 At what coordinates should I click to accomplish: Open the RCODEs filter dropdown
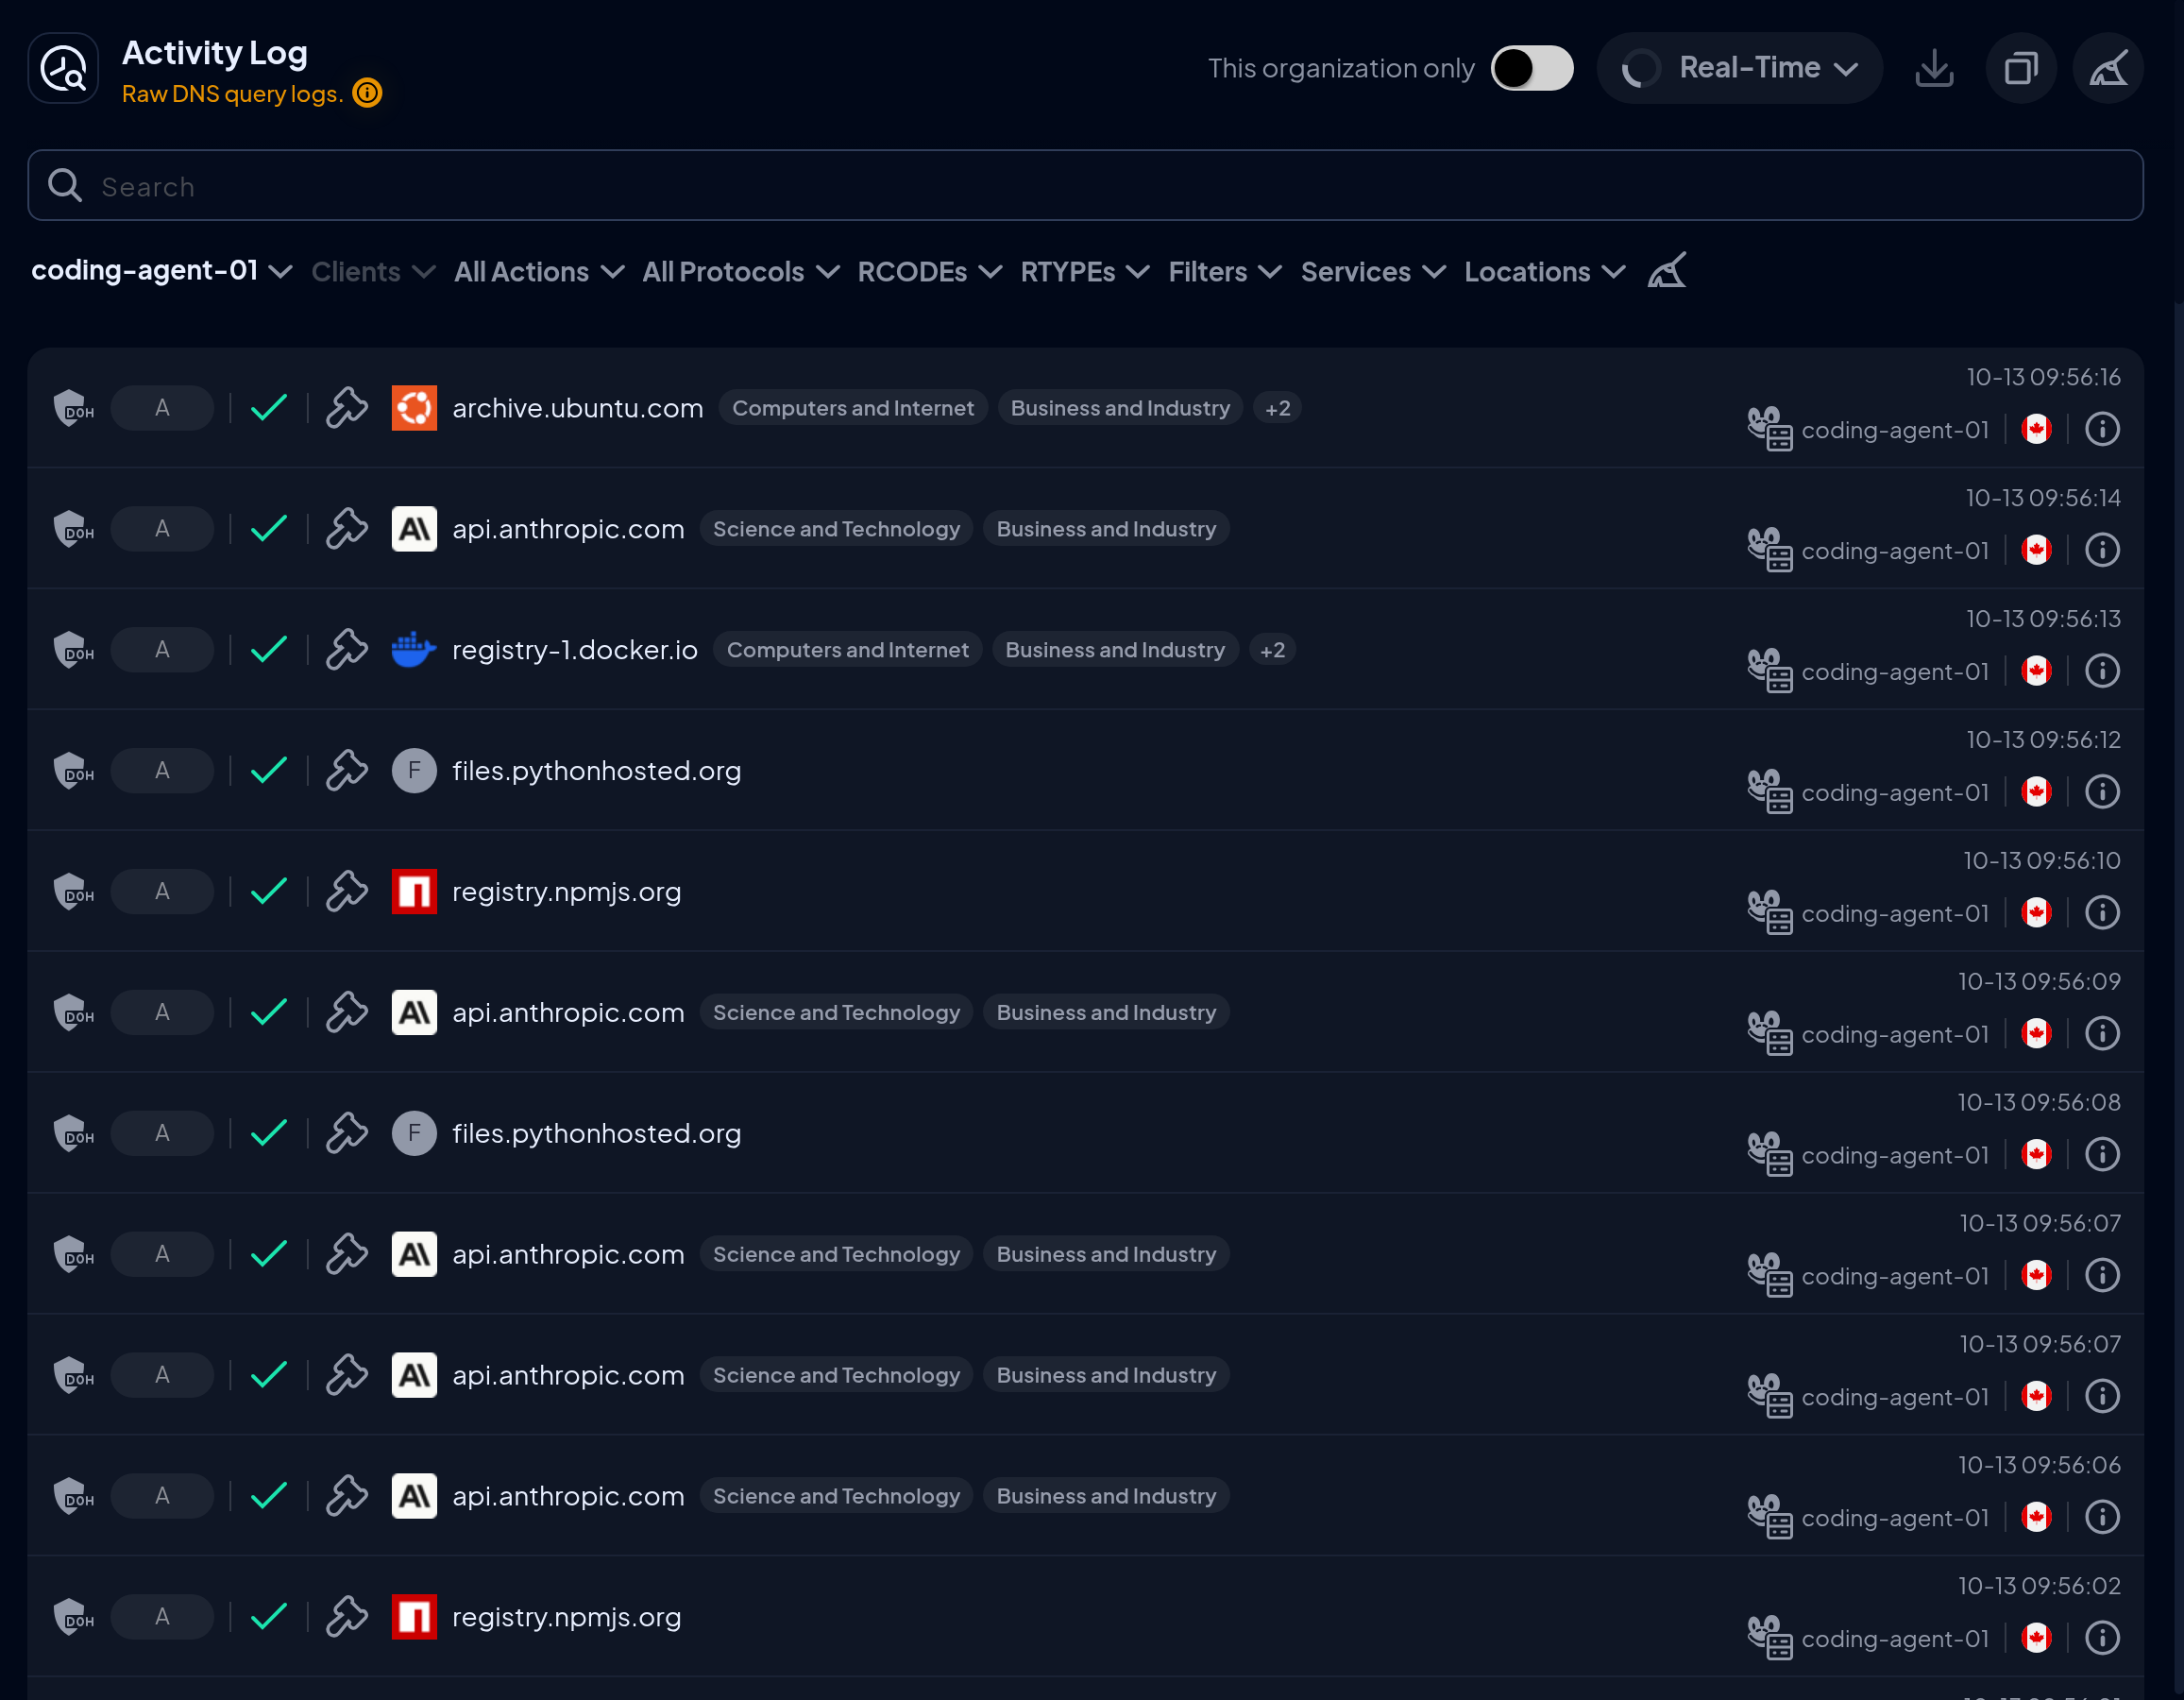[929, 272]
